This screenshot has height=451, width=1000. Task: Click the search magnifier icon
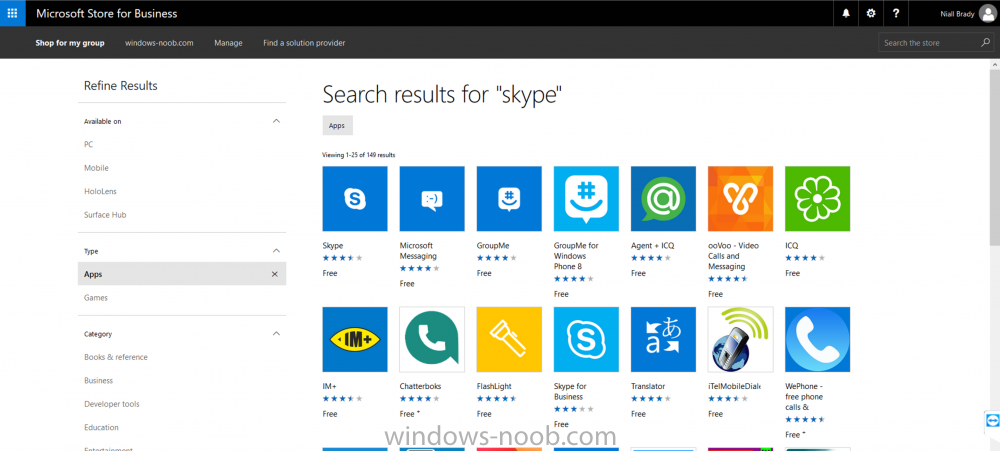tap(985, 43)
